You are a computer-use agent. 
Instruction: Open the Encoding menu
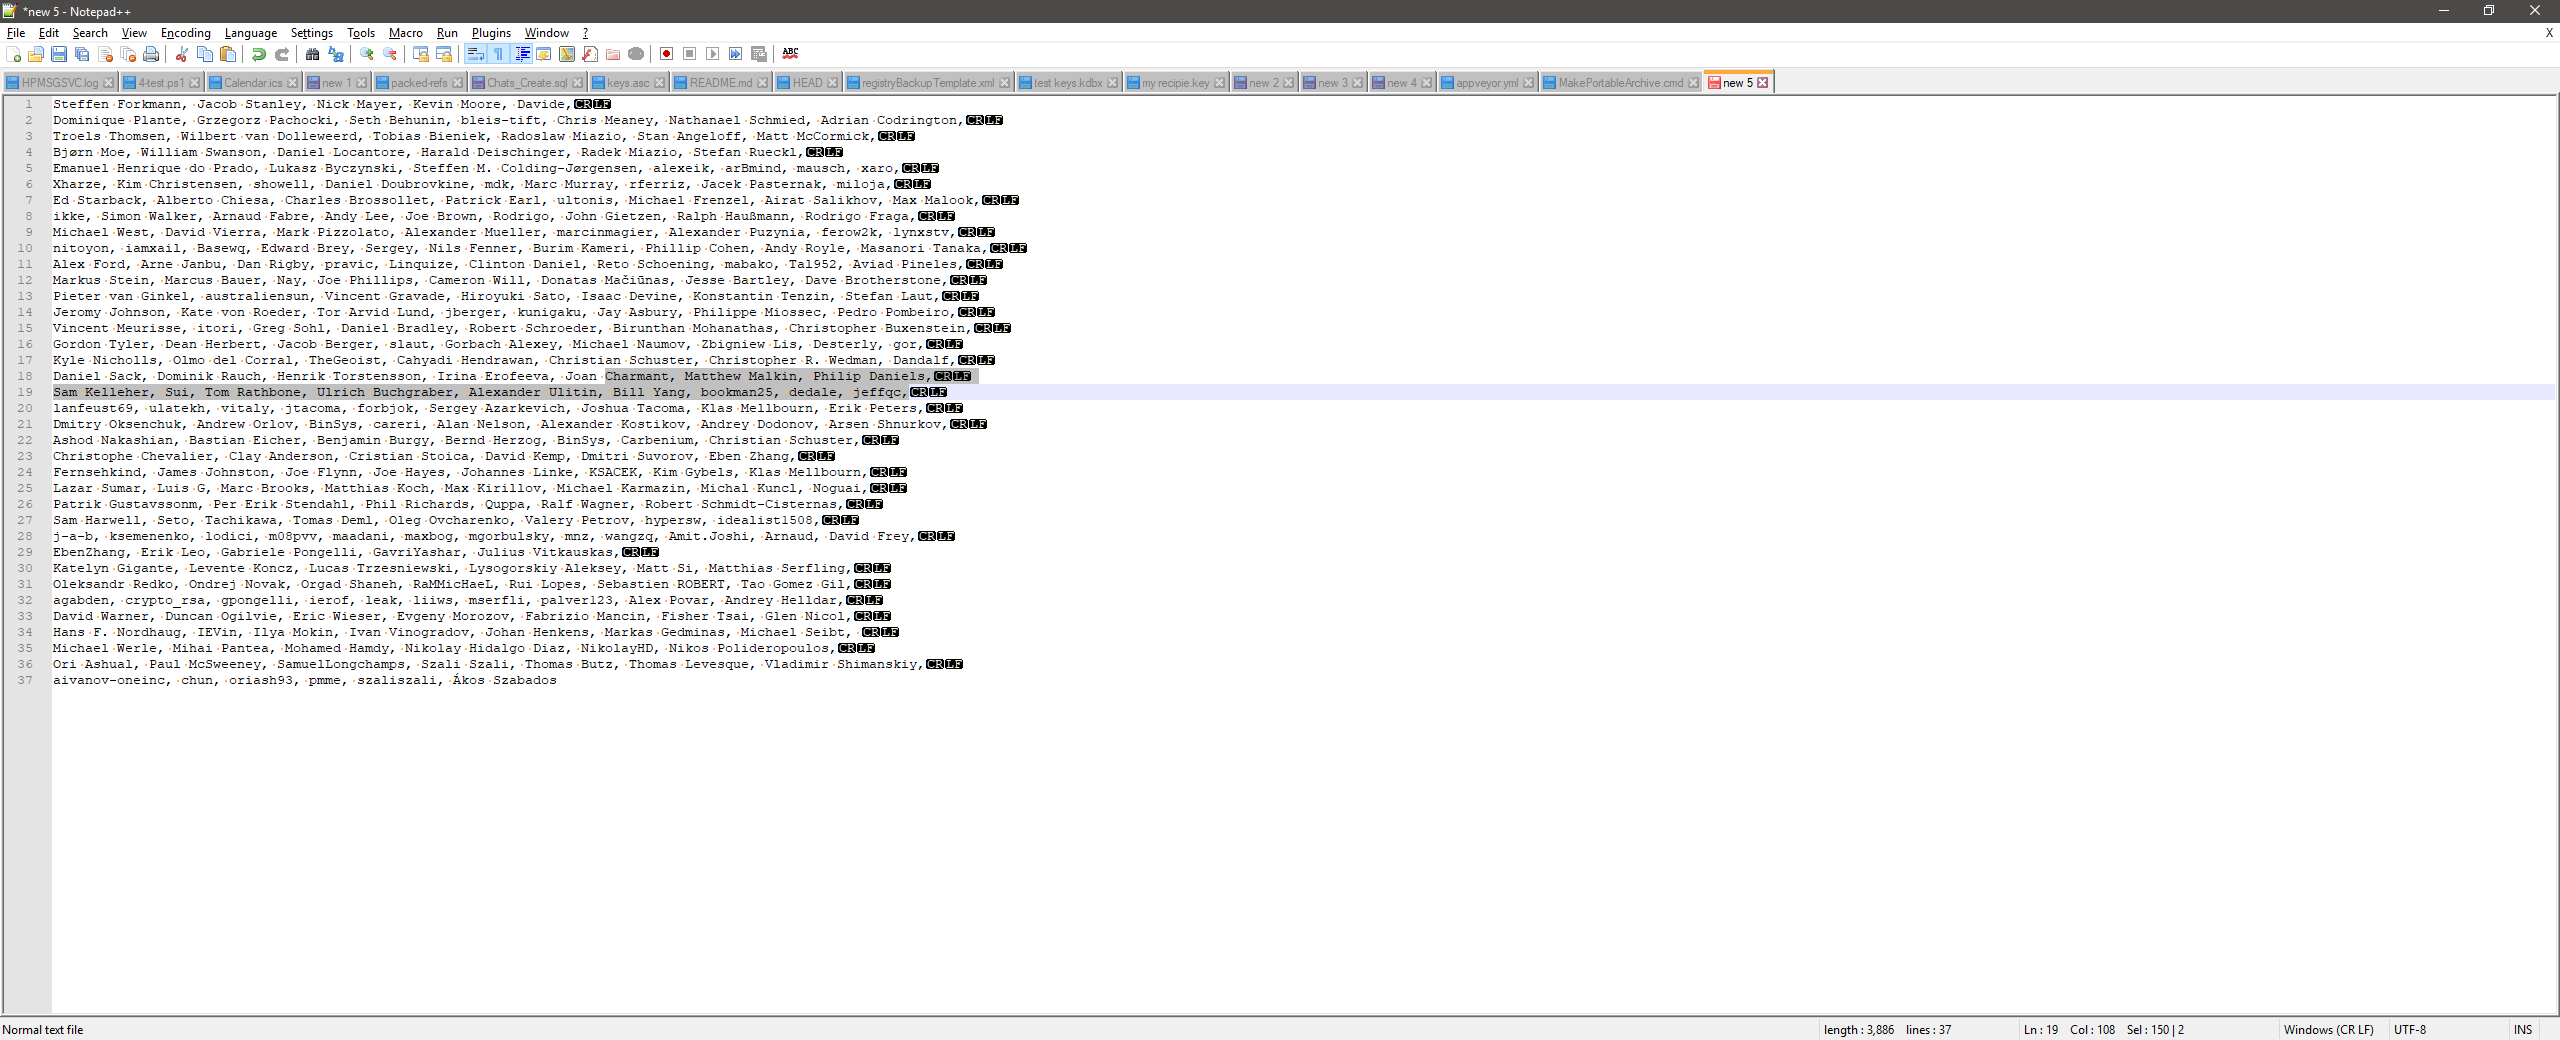tap(184, 32)
